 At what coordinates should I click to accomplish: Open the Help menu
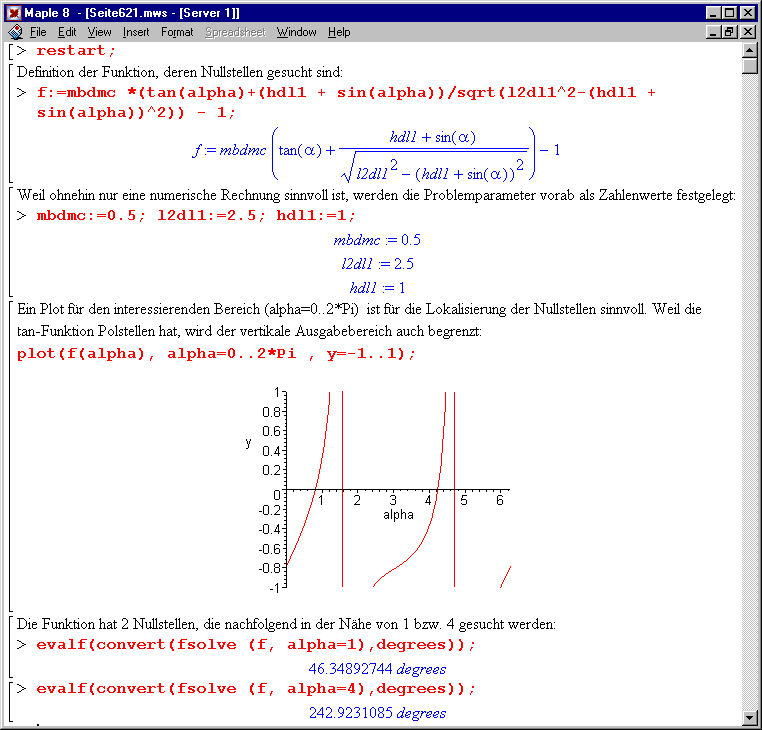[339, 32]
